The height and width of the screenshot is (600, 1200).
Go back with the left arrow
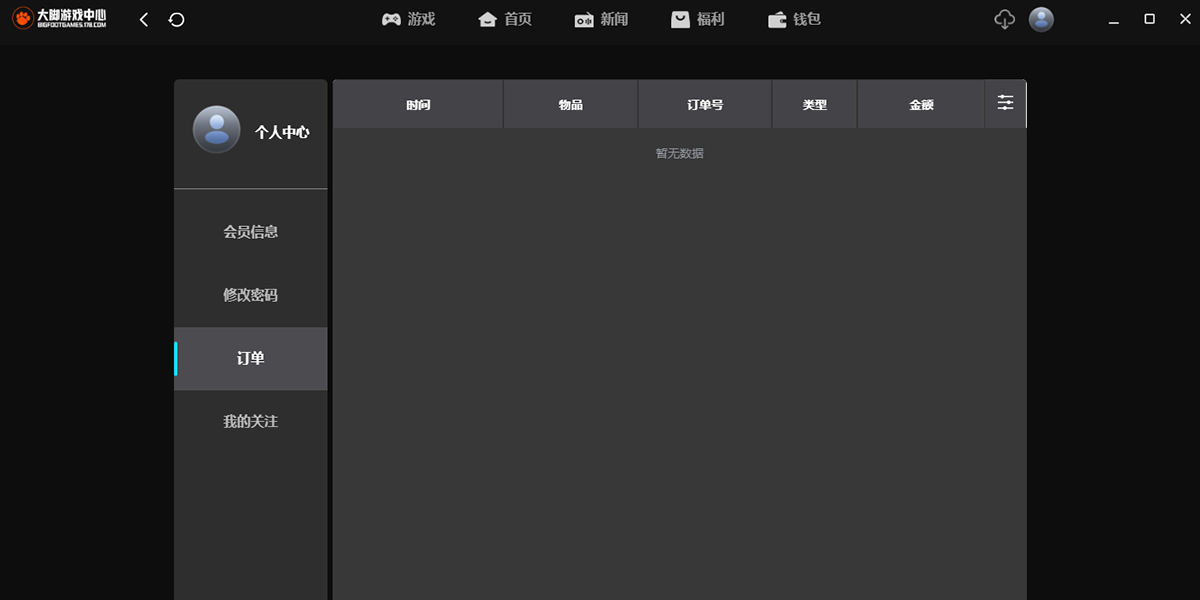pos(144,19)
